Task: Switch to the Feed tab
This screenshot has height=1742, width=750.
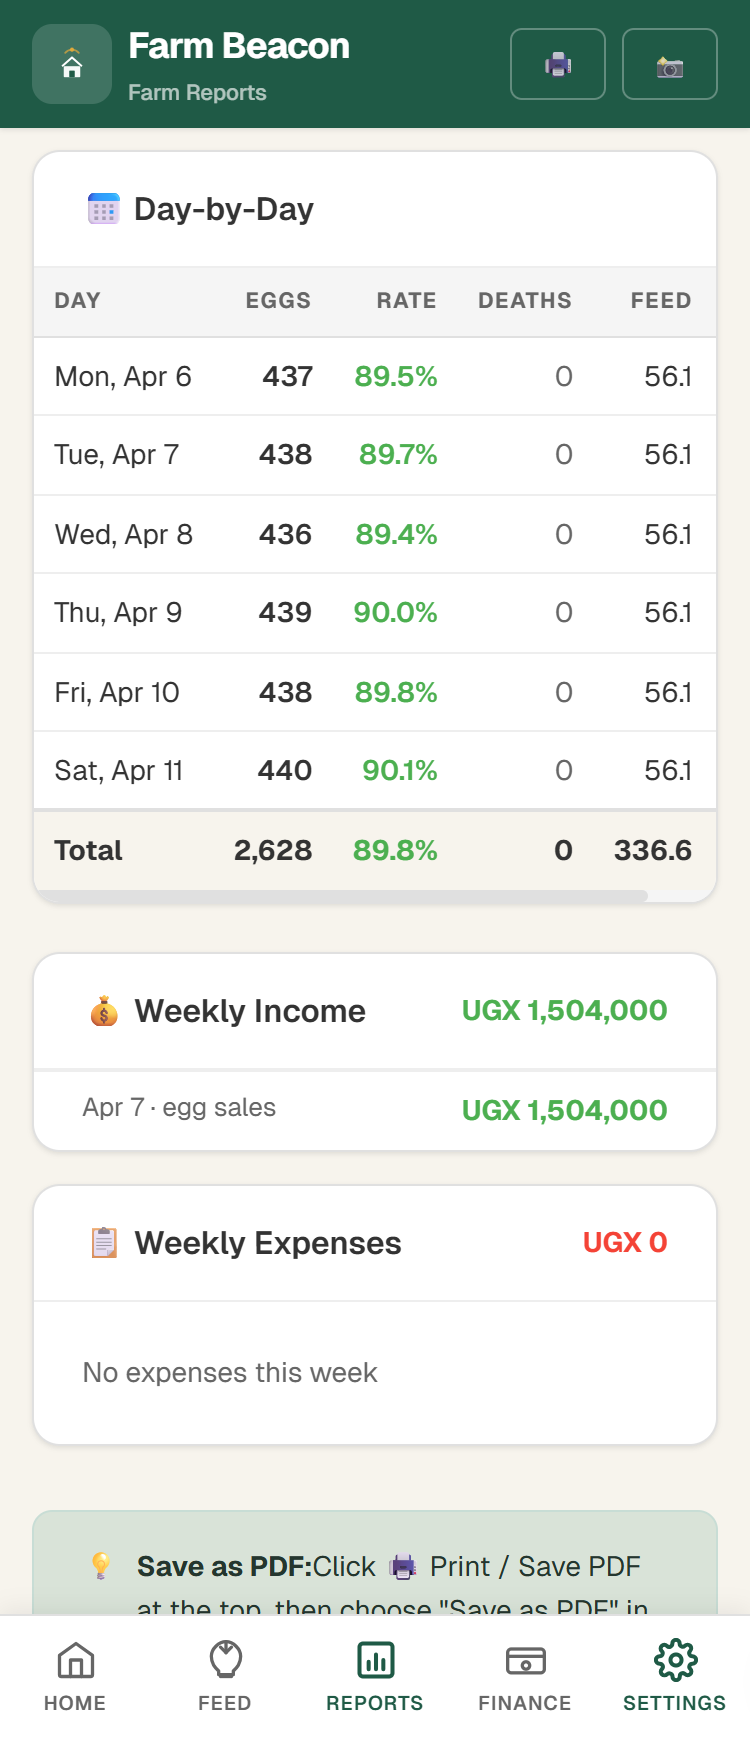Action: click(x=225, y=1677)
